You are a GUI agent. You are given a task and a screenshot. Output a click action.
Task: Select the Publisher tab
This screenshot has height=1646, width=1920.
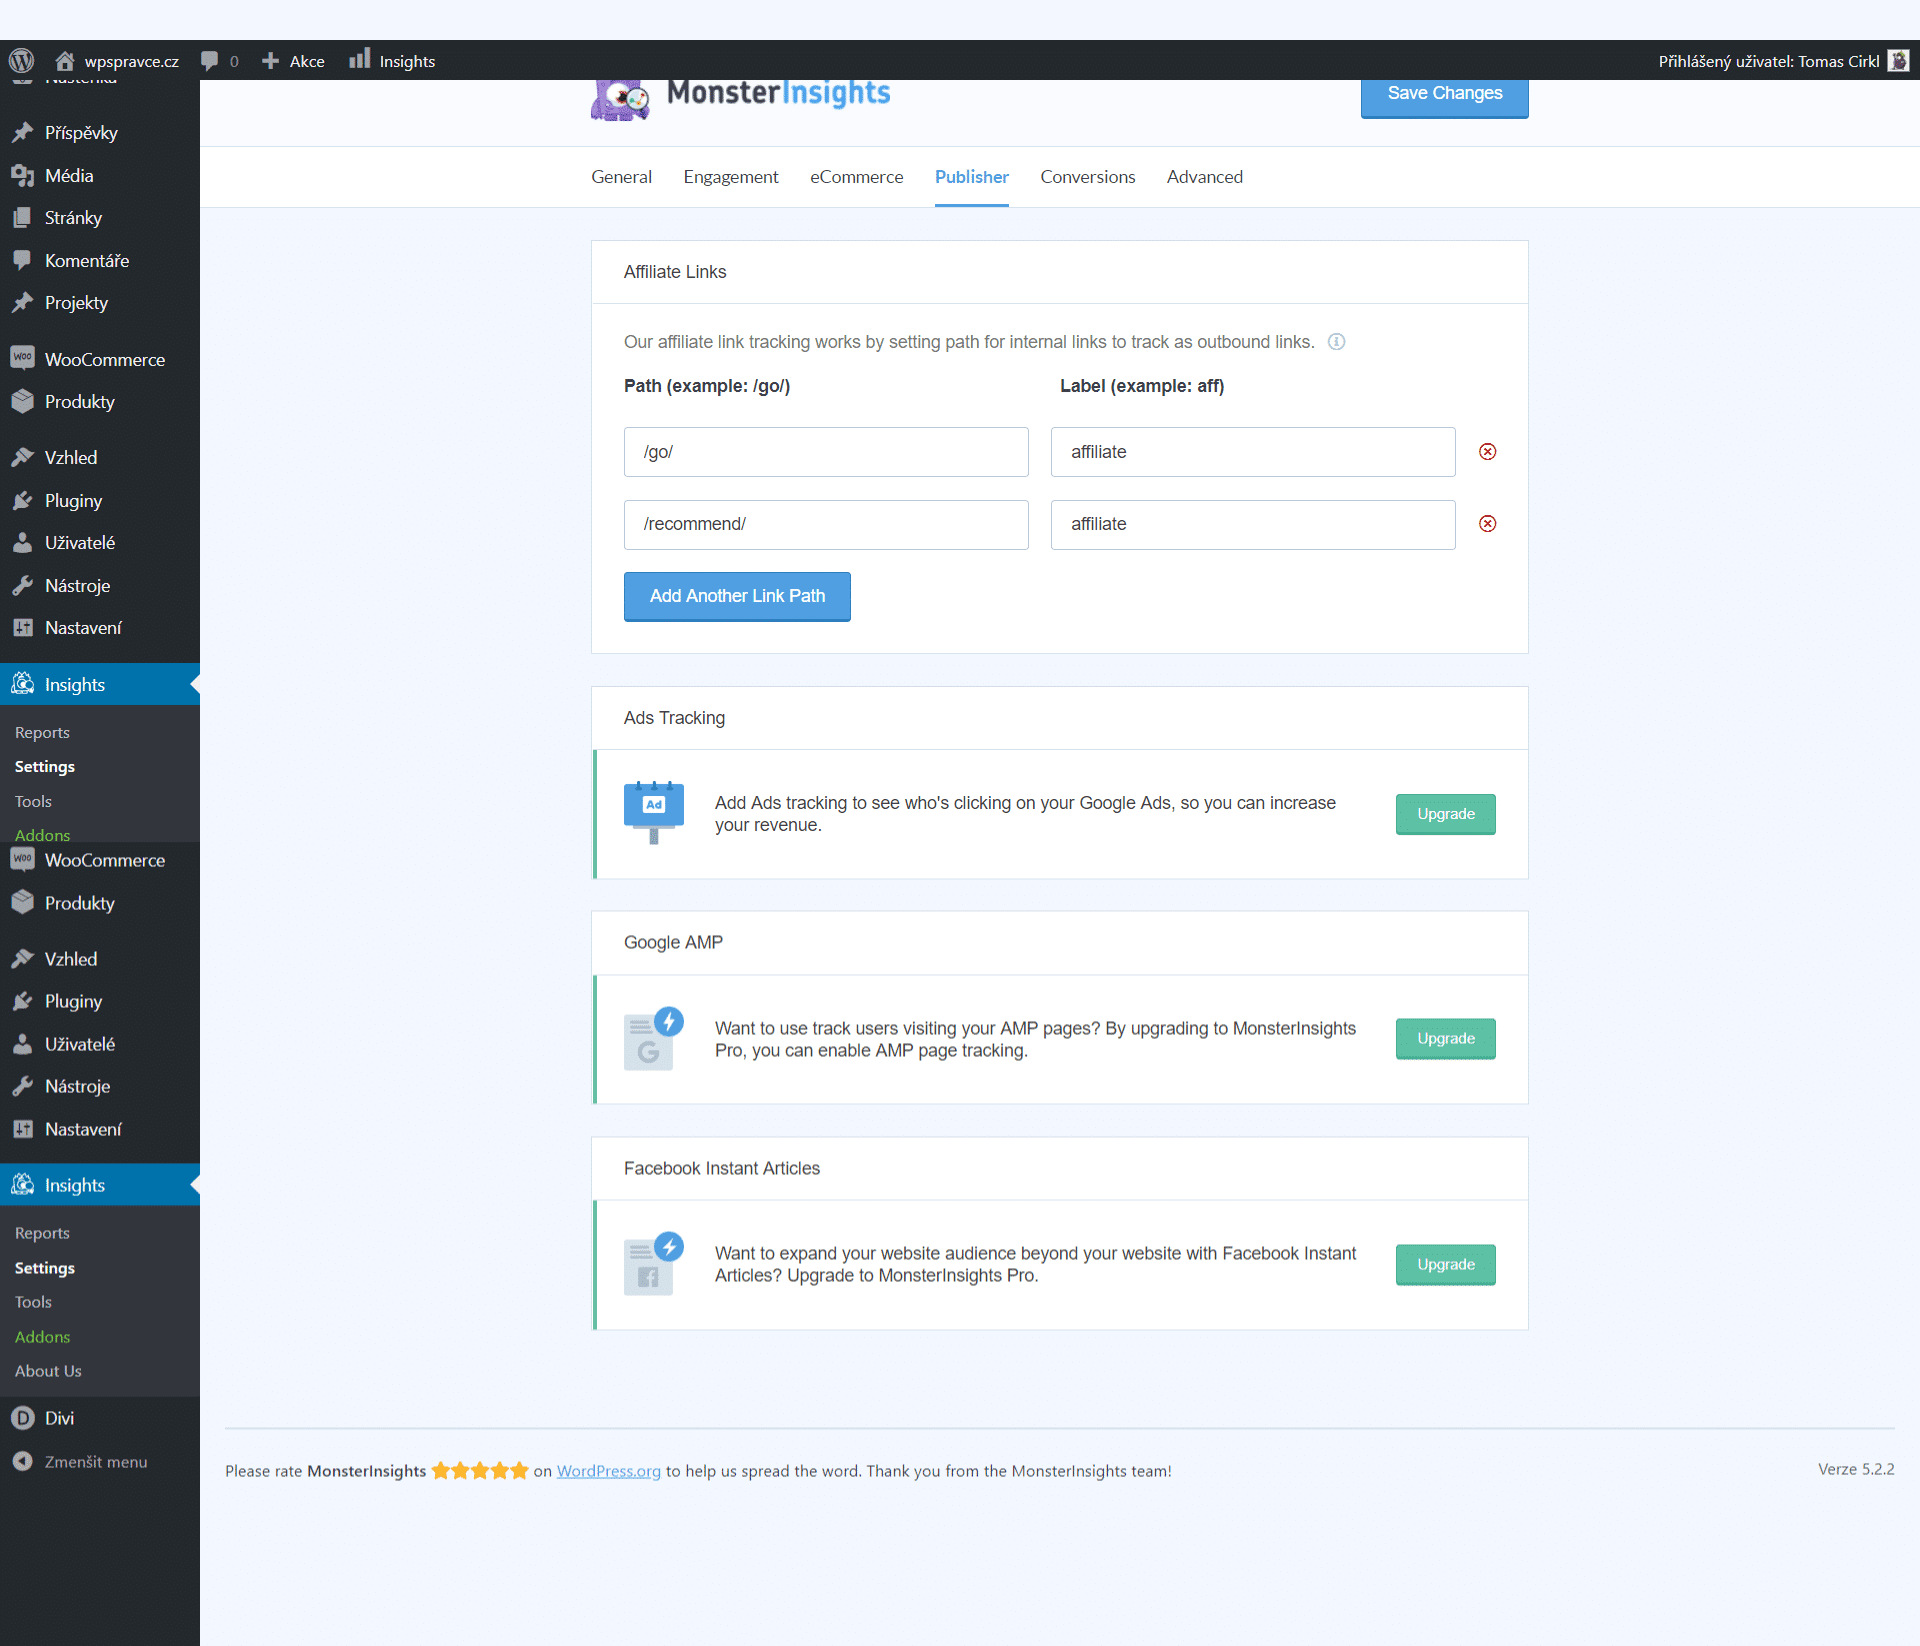pyautogui.click(x=972, y=177)
